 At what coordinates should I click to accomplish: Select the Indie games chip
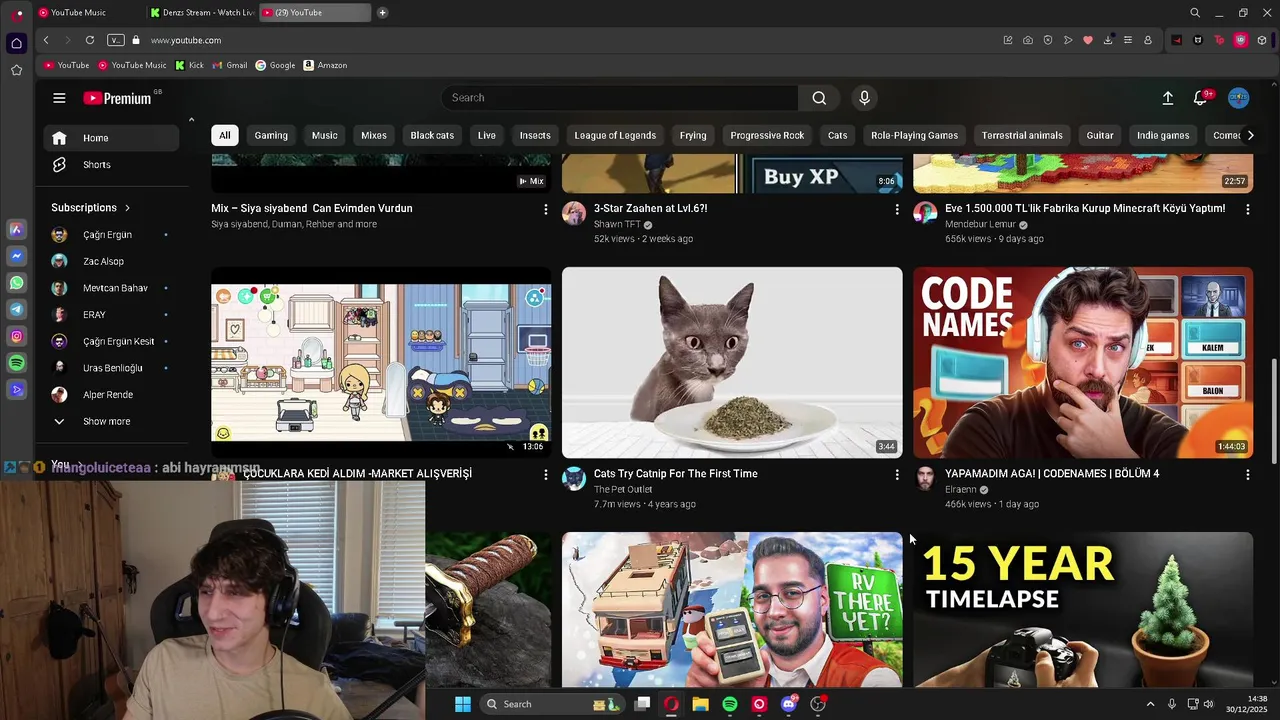click(1163, 135)
